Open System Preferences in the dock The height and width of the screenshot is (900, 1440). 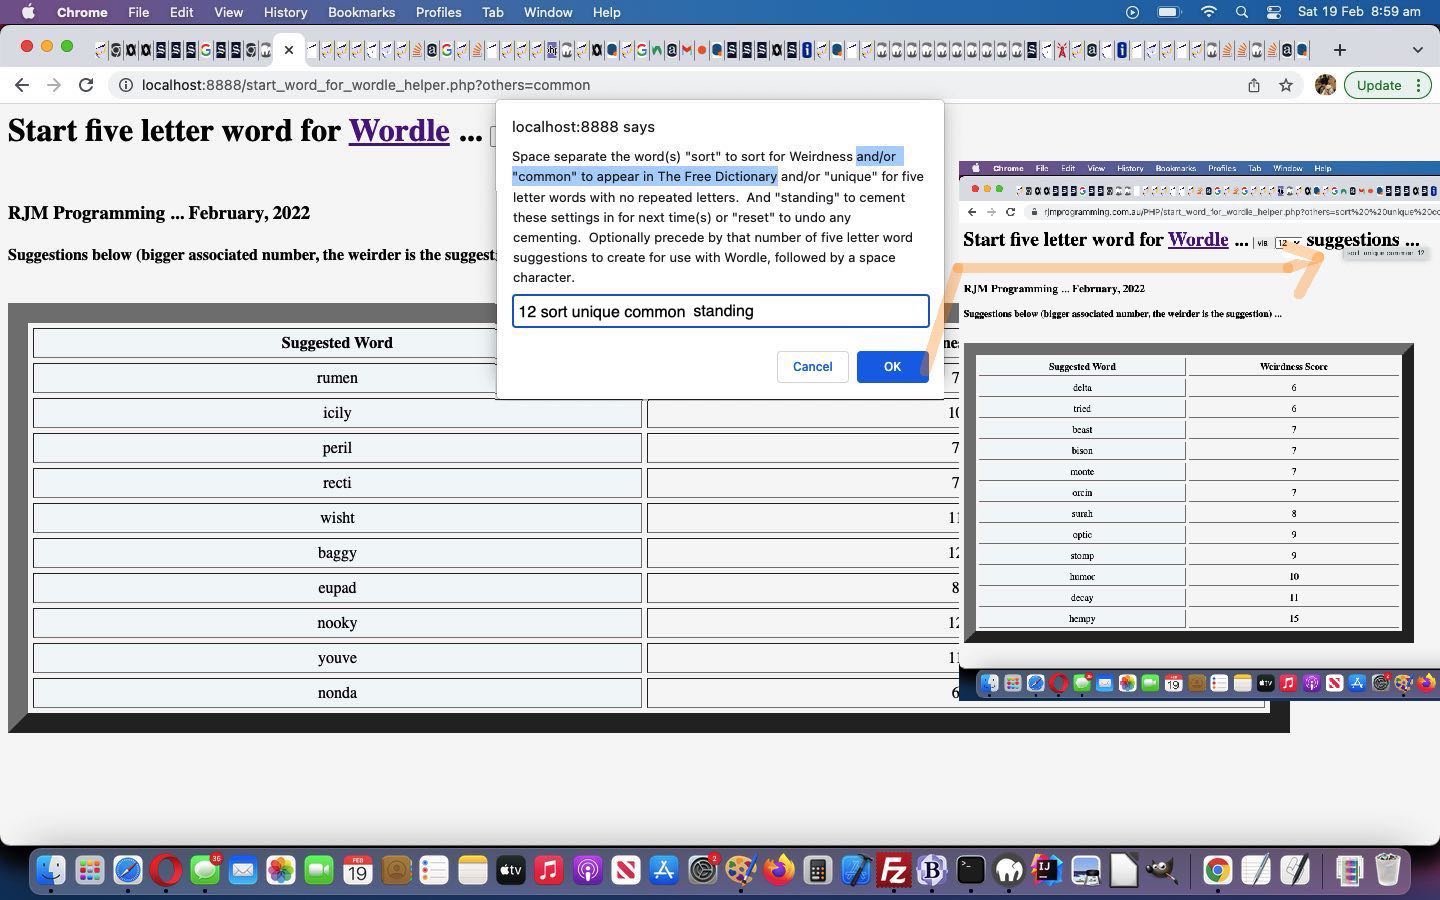pyautogui.click(x=702, y=871)
